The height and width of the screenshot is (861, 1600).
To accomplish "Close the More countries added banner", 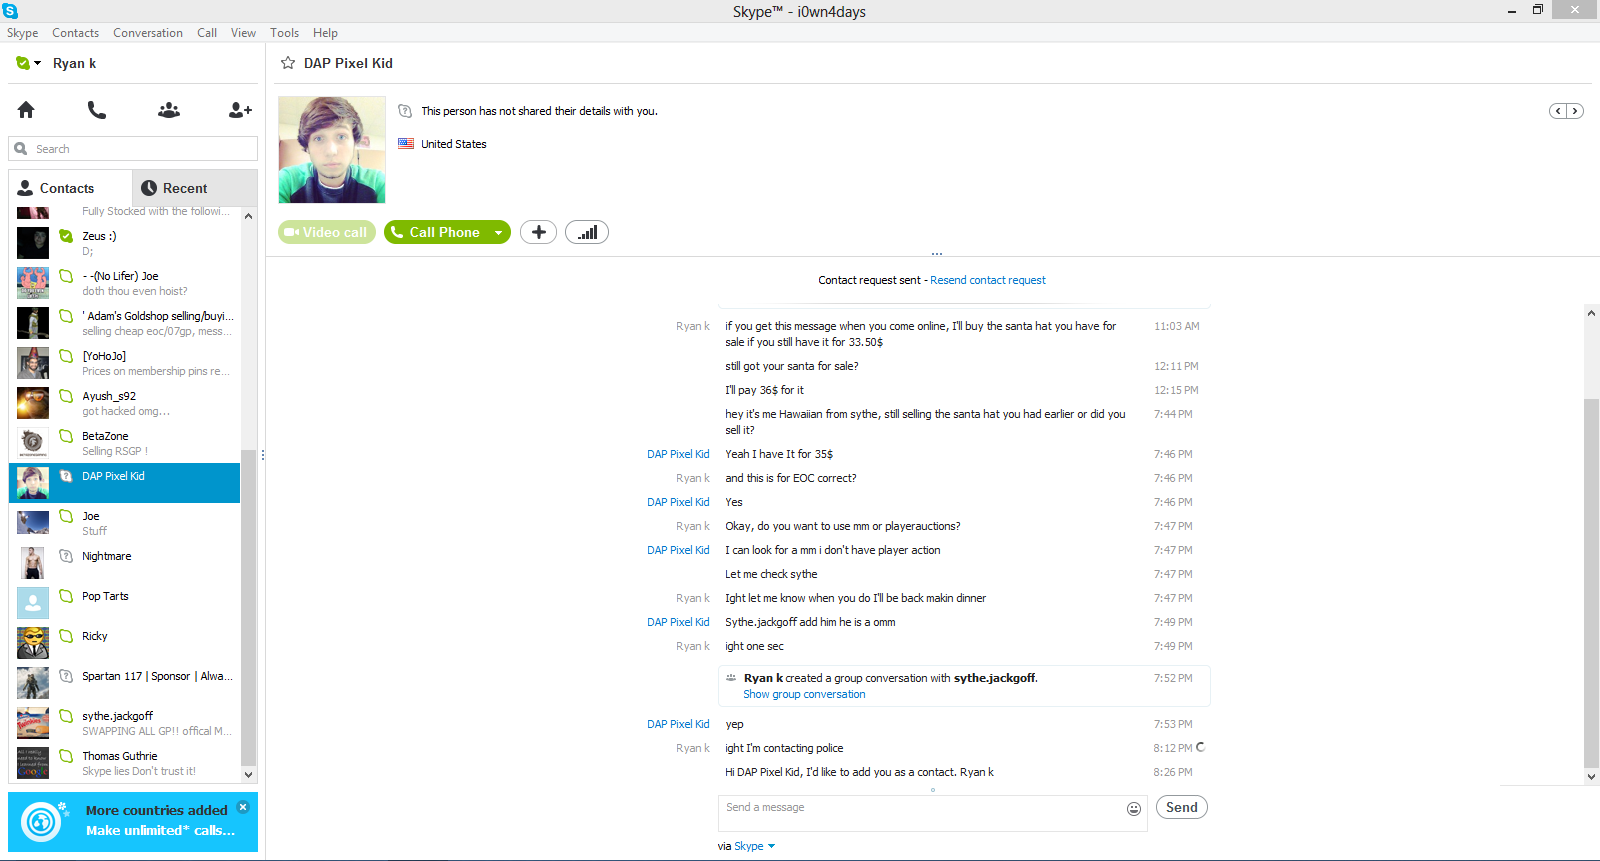I will 243,806.
